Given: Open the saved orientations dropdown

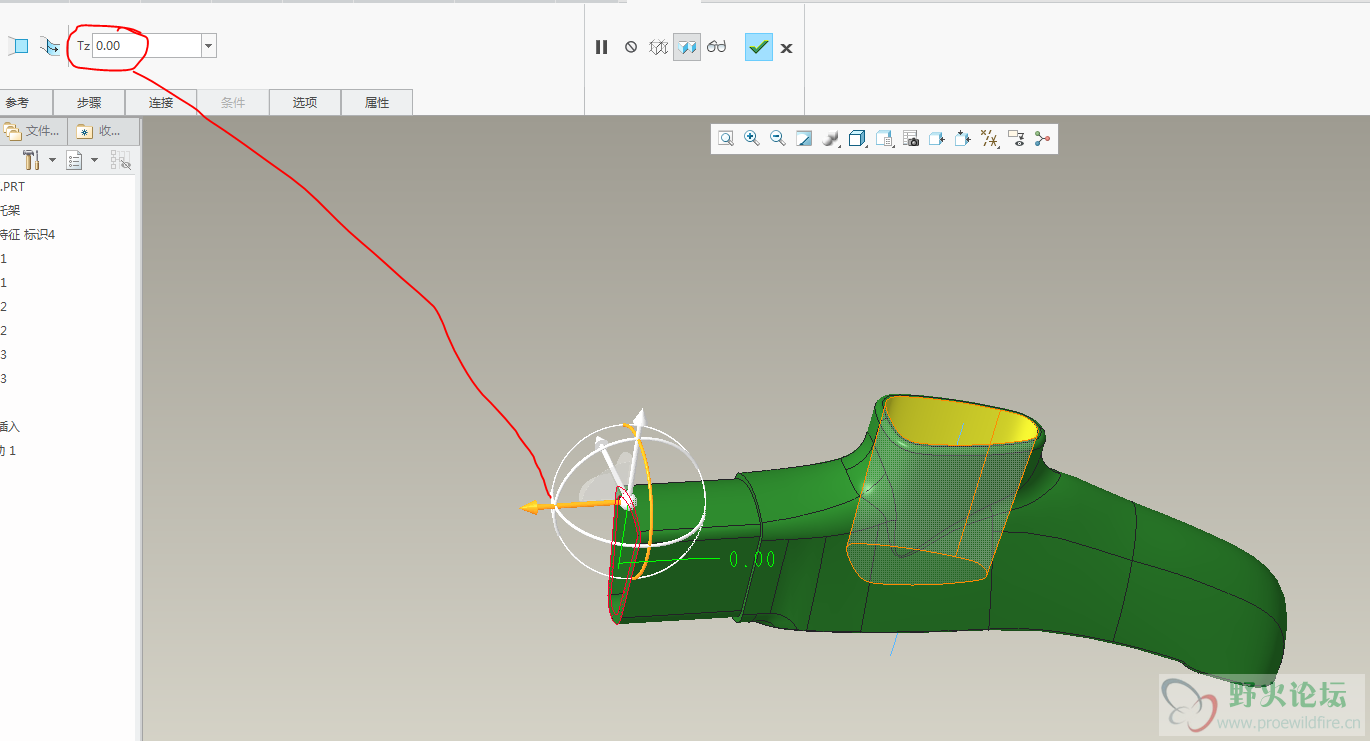Looking at the screenshot, I should pos(885,139).
